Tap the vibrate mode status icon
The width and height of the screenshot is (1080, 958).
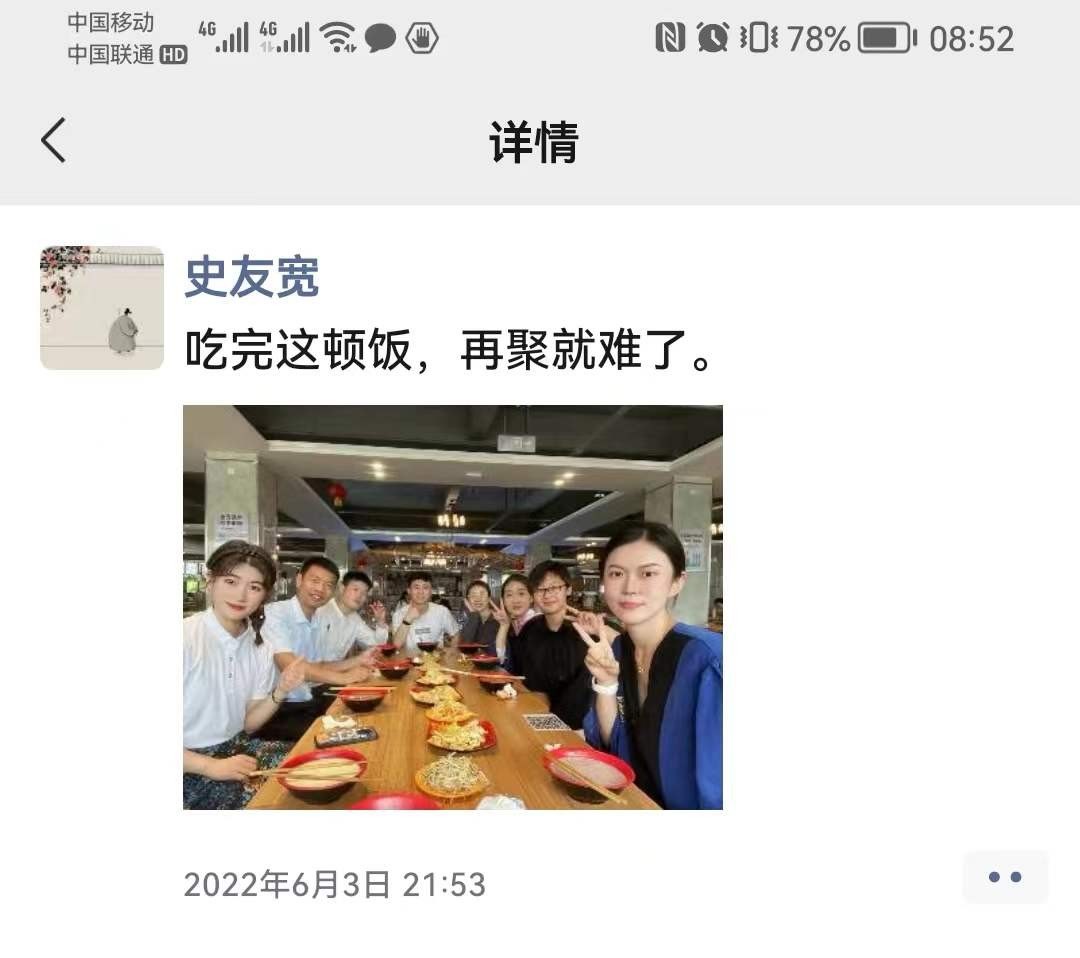click(x=758, y=37)
